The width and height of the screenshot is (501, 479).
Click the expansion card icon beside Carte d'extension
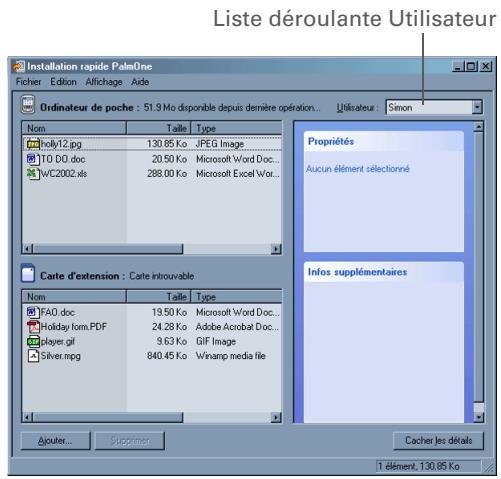[28, 273]
